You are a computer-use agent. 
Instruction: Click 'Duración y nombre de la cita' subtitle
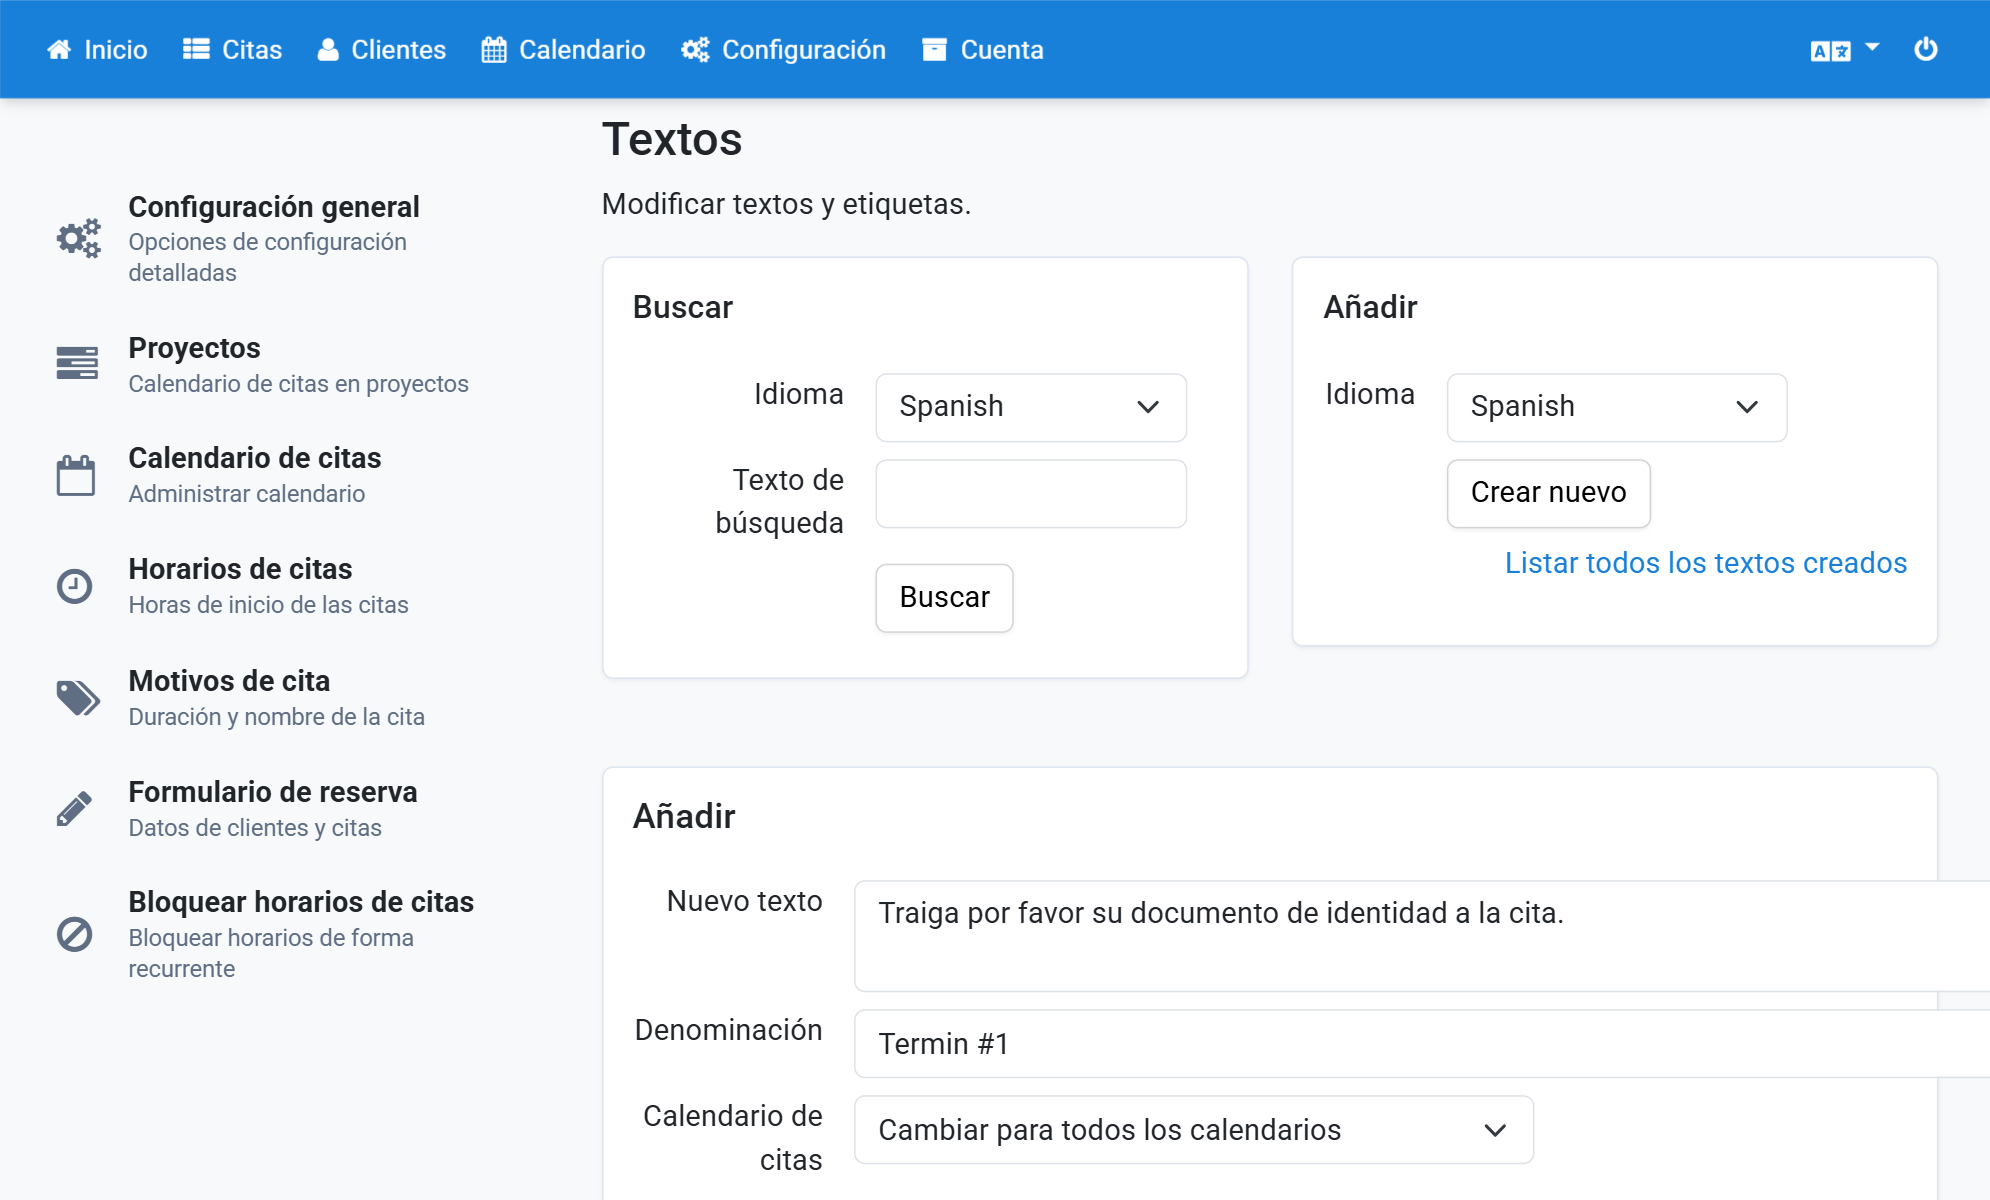click(x=276, y=717)
